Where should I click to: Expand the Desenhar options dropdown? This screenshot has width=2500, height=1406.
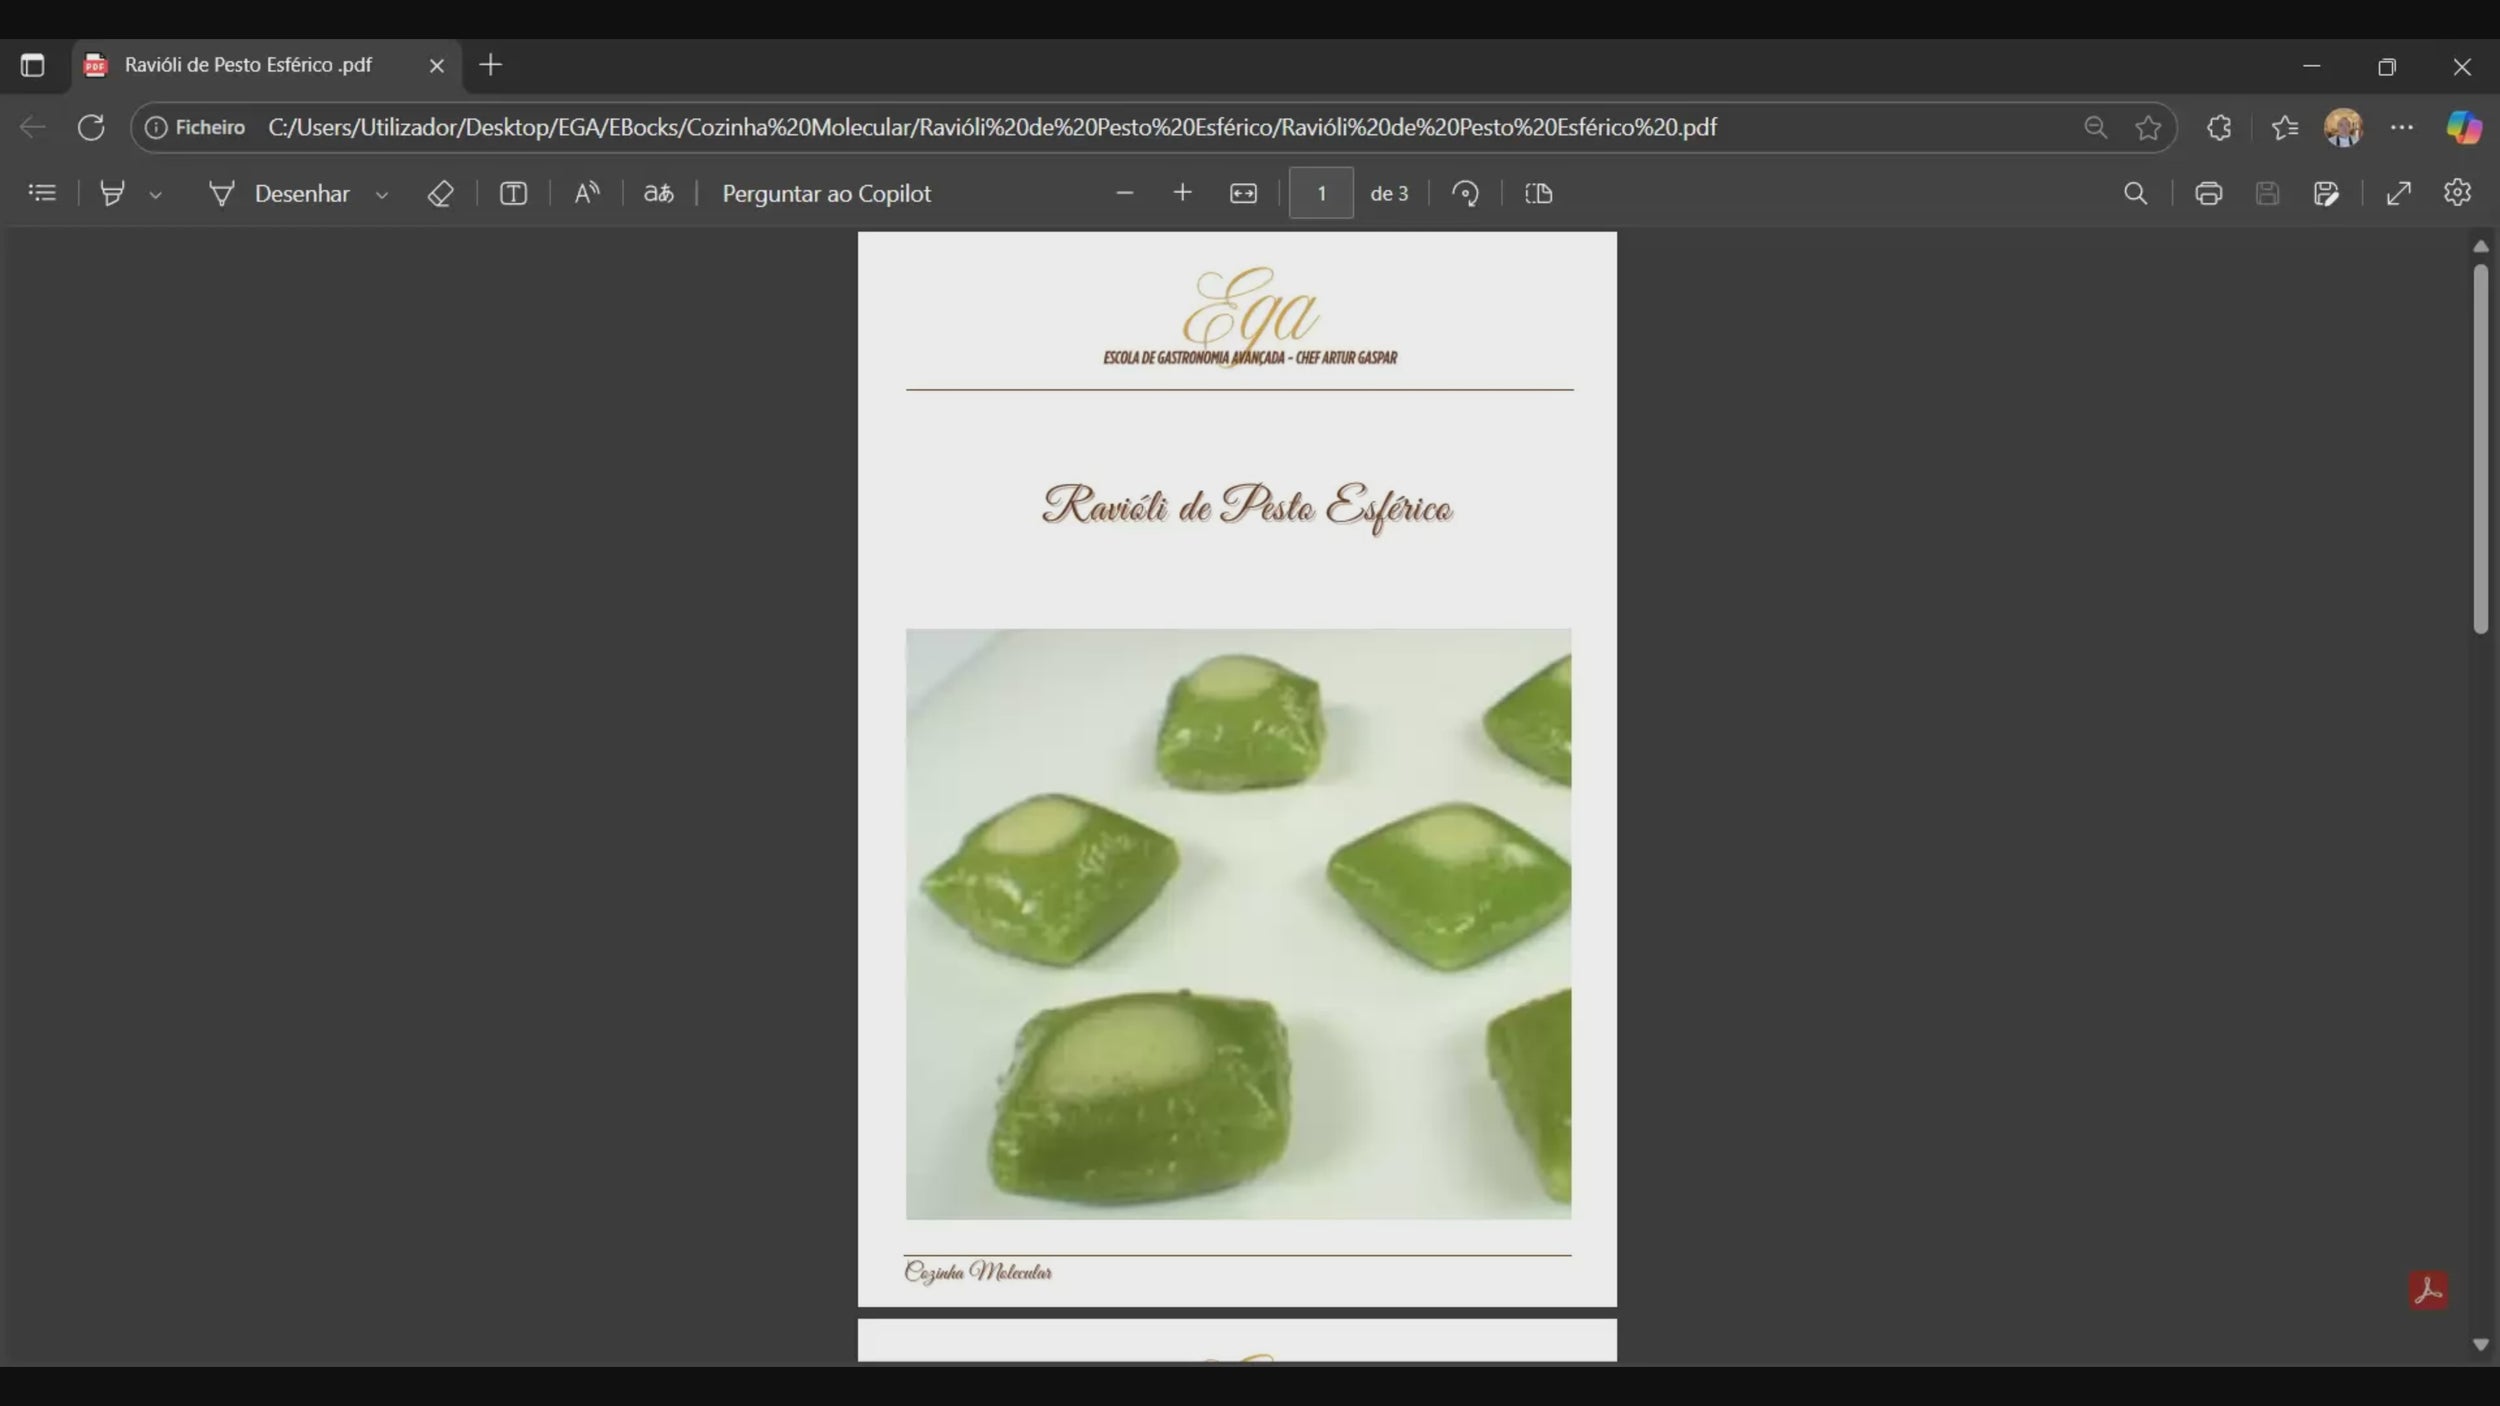click(x=381, y=195)
